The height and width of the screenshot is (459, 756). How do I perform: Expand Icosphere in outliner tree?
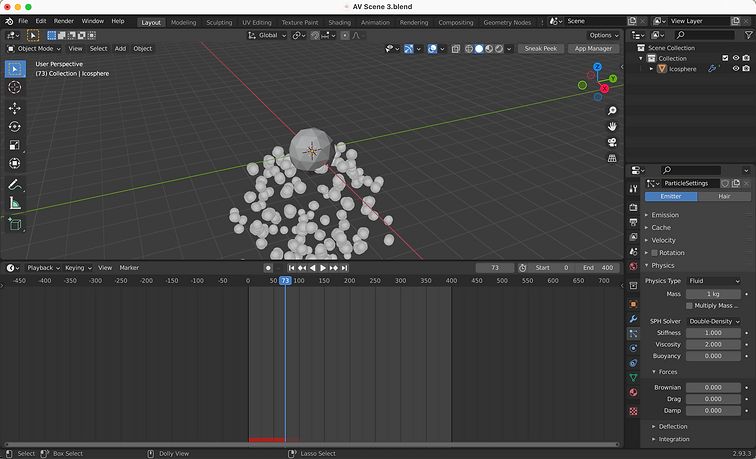(x=651, y=69)
